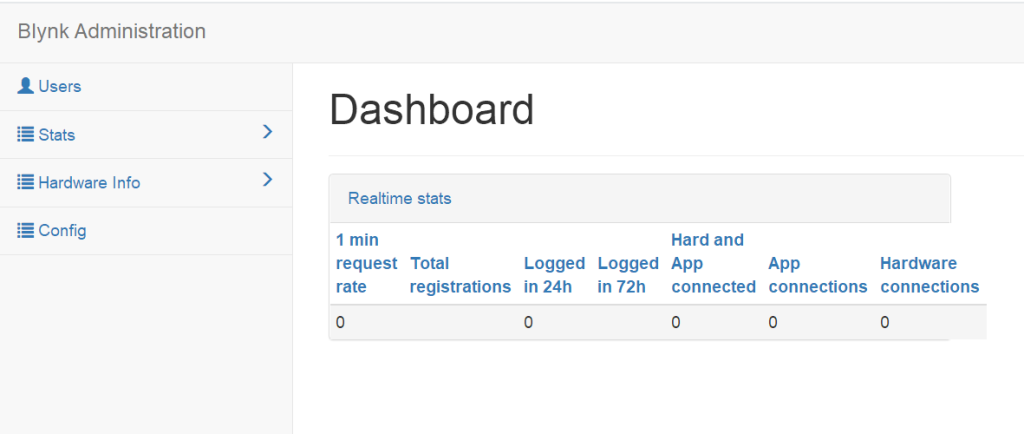The width and height of the screenshot is (1024, 434).
Task: Click the list icon beside Config
Action: click(26, 230)
